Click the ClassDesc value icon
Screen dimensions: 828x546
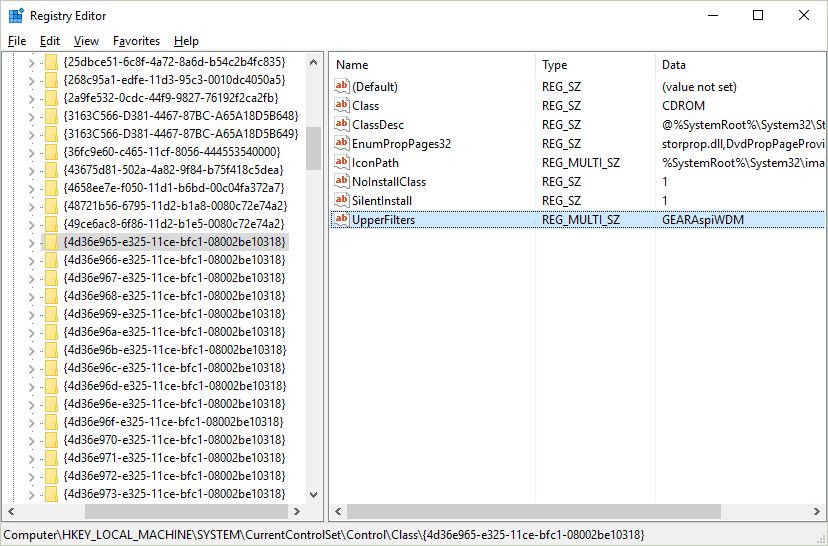(342, 125)
